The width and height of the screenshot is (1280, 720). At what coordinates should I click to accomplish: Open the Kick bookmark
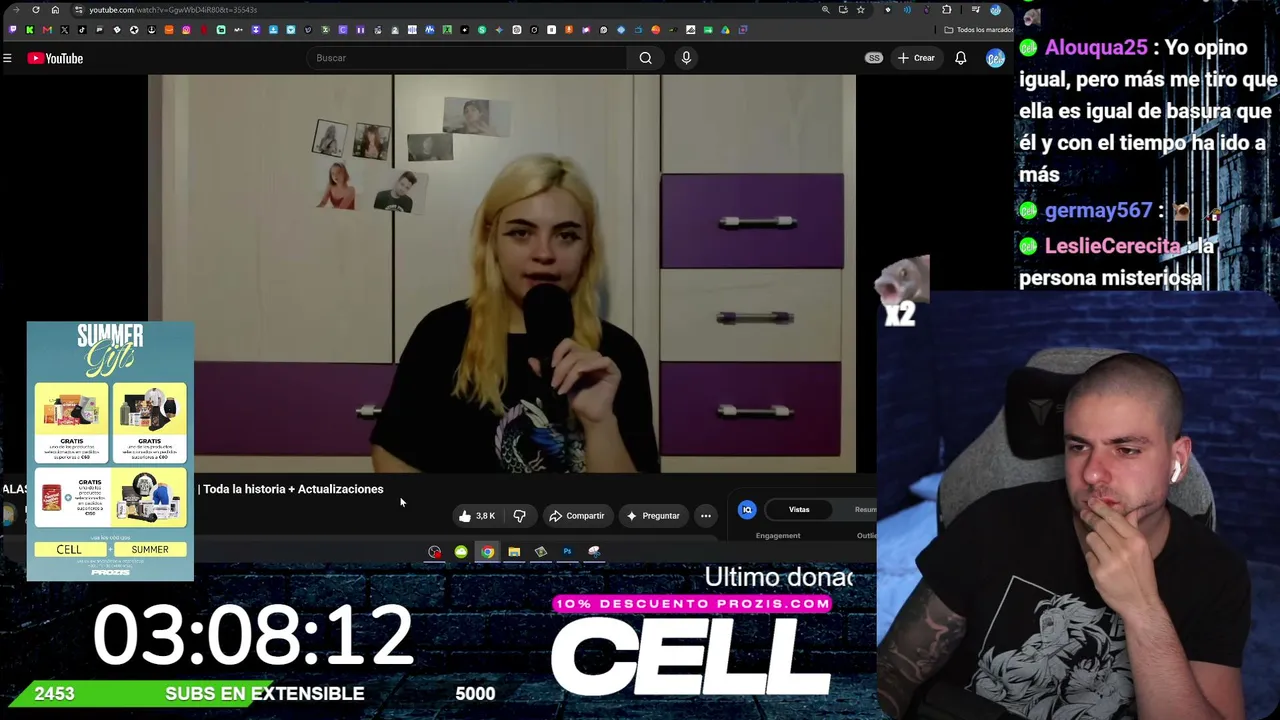30,30
